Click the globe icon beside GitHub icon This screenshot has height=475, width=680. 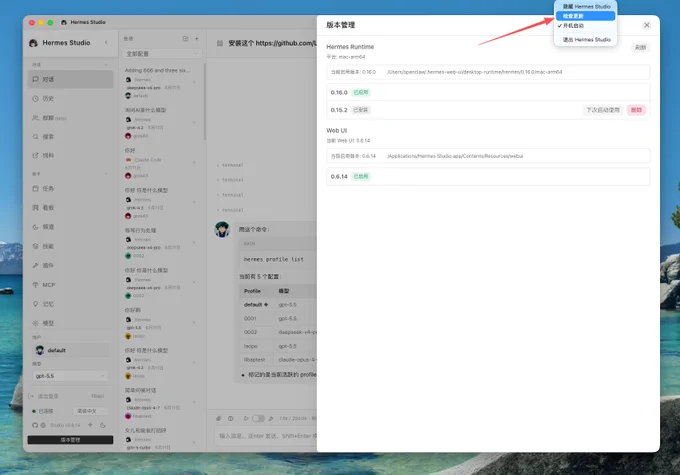point(43,425)
